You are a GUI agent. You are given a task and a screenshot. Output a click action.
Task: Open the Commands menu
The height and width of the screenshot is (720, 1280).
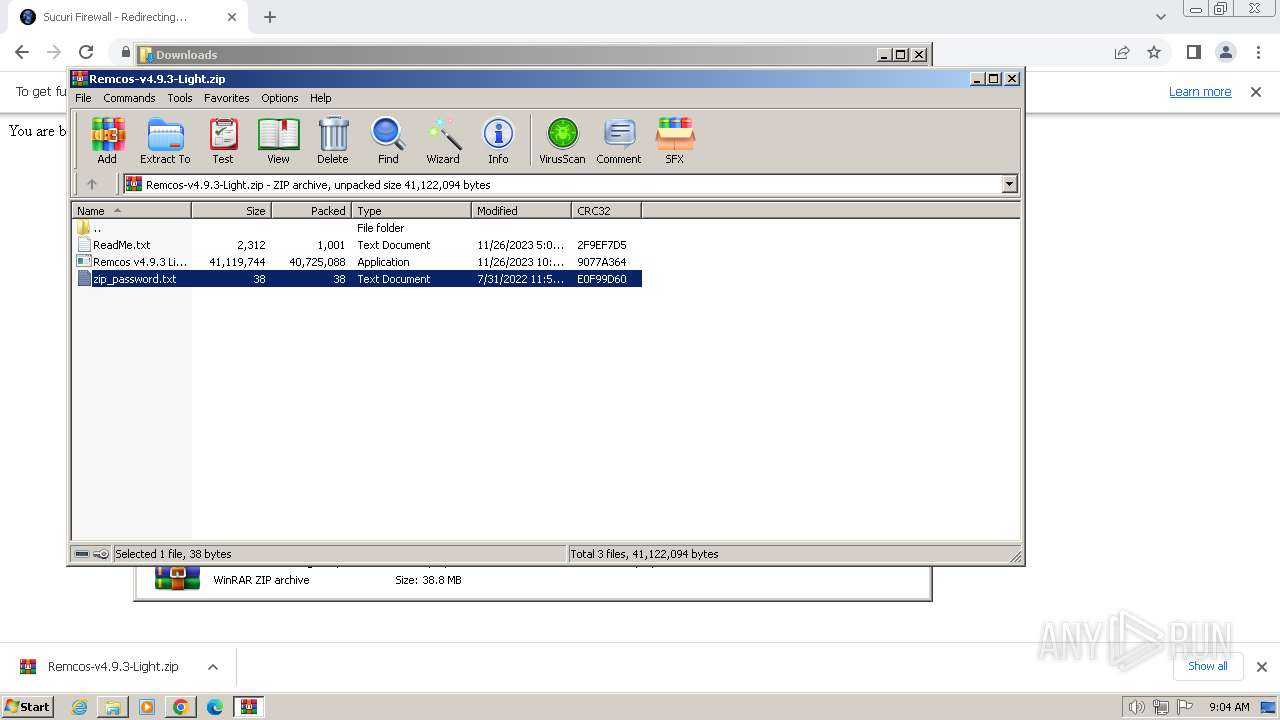click(129, 98)
